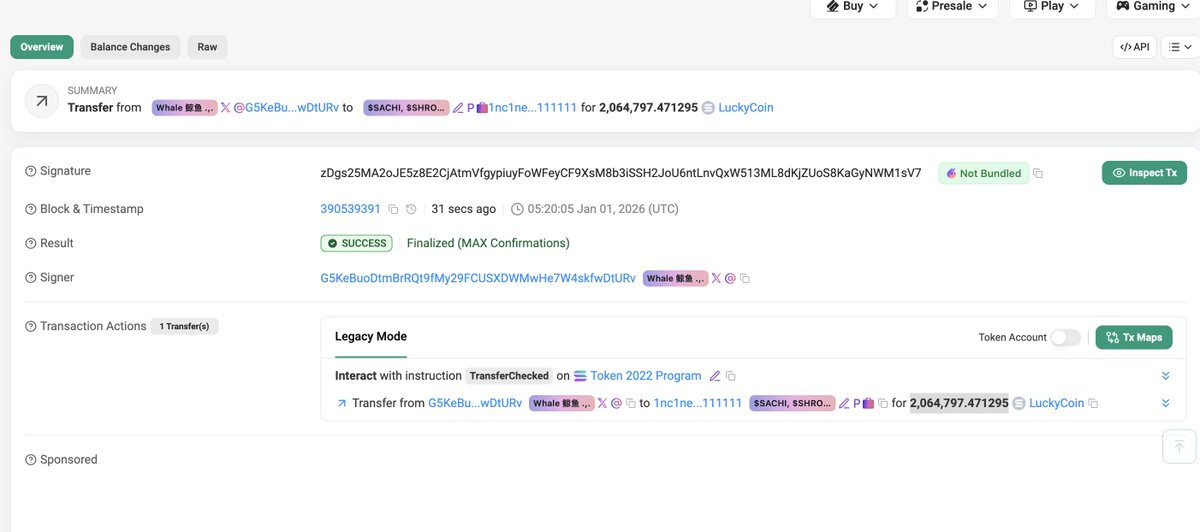
Task: Open the Buy dropdown menu
Action: pyautogui.click(x=852, y=6)
